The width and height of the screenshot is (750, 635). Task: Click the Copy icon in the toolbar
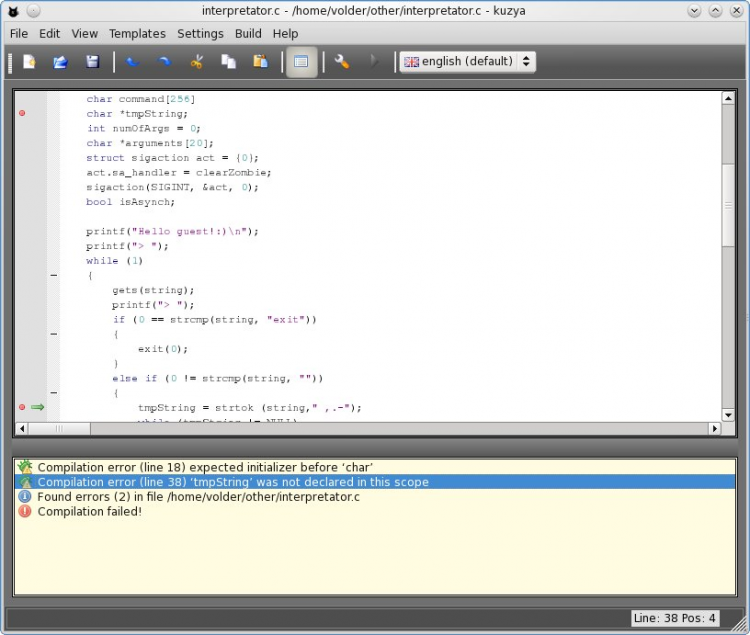coord(228,62)
